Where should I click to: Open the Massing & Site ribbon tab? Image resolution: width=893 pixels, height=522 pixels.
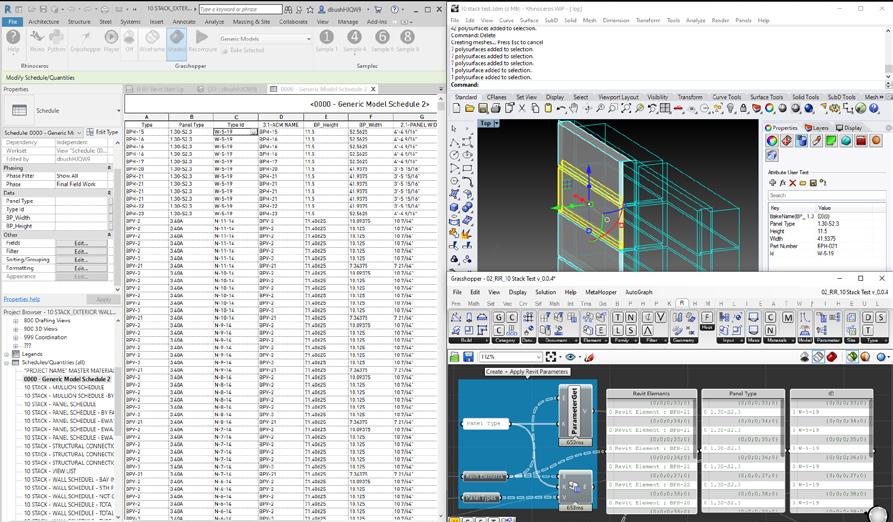(x=250, y=21)
